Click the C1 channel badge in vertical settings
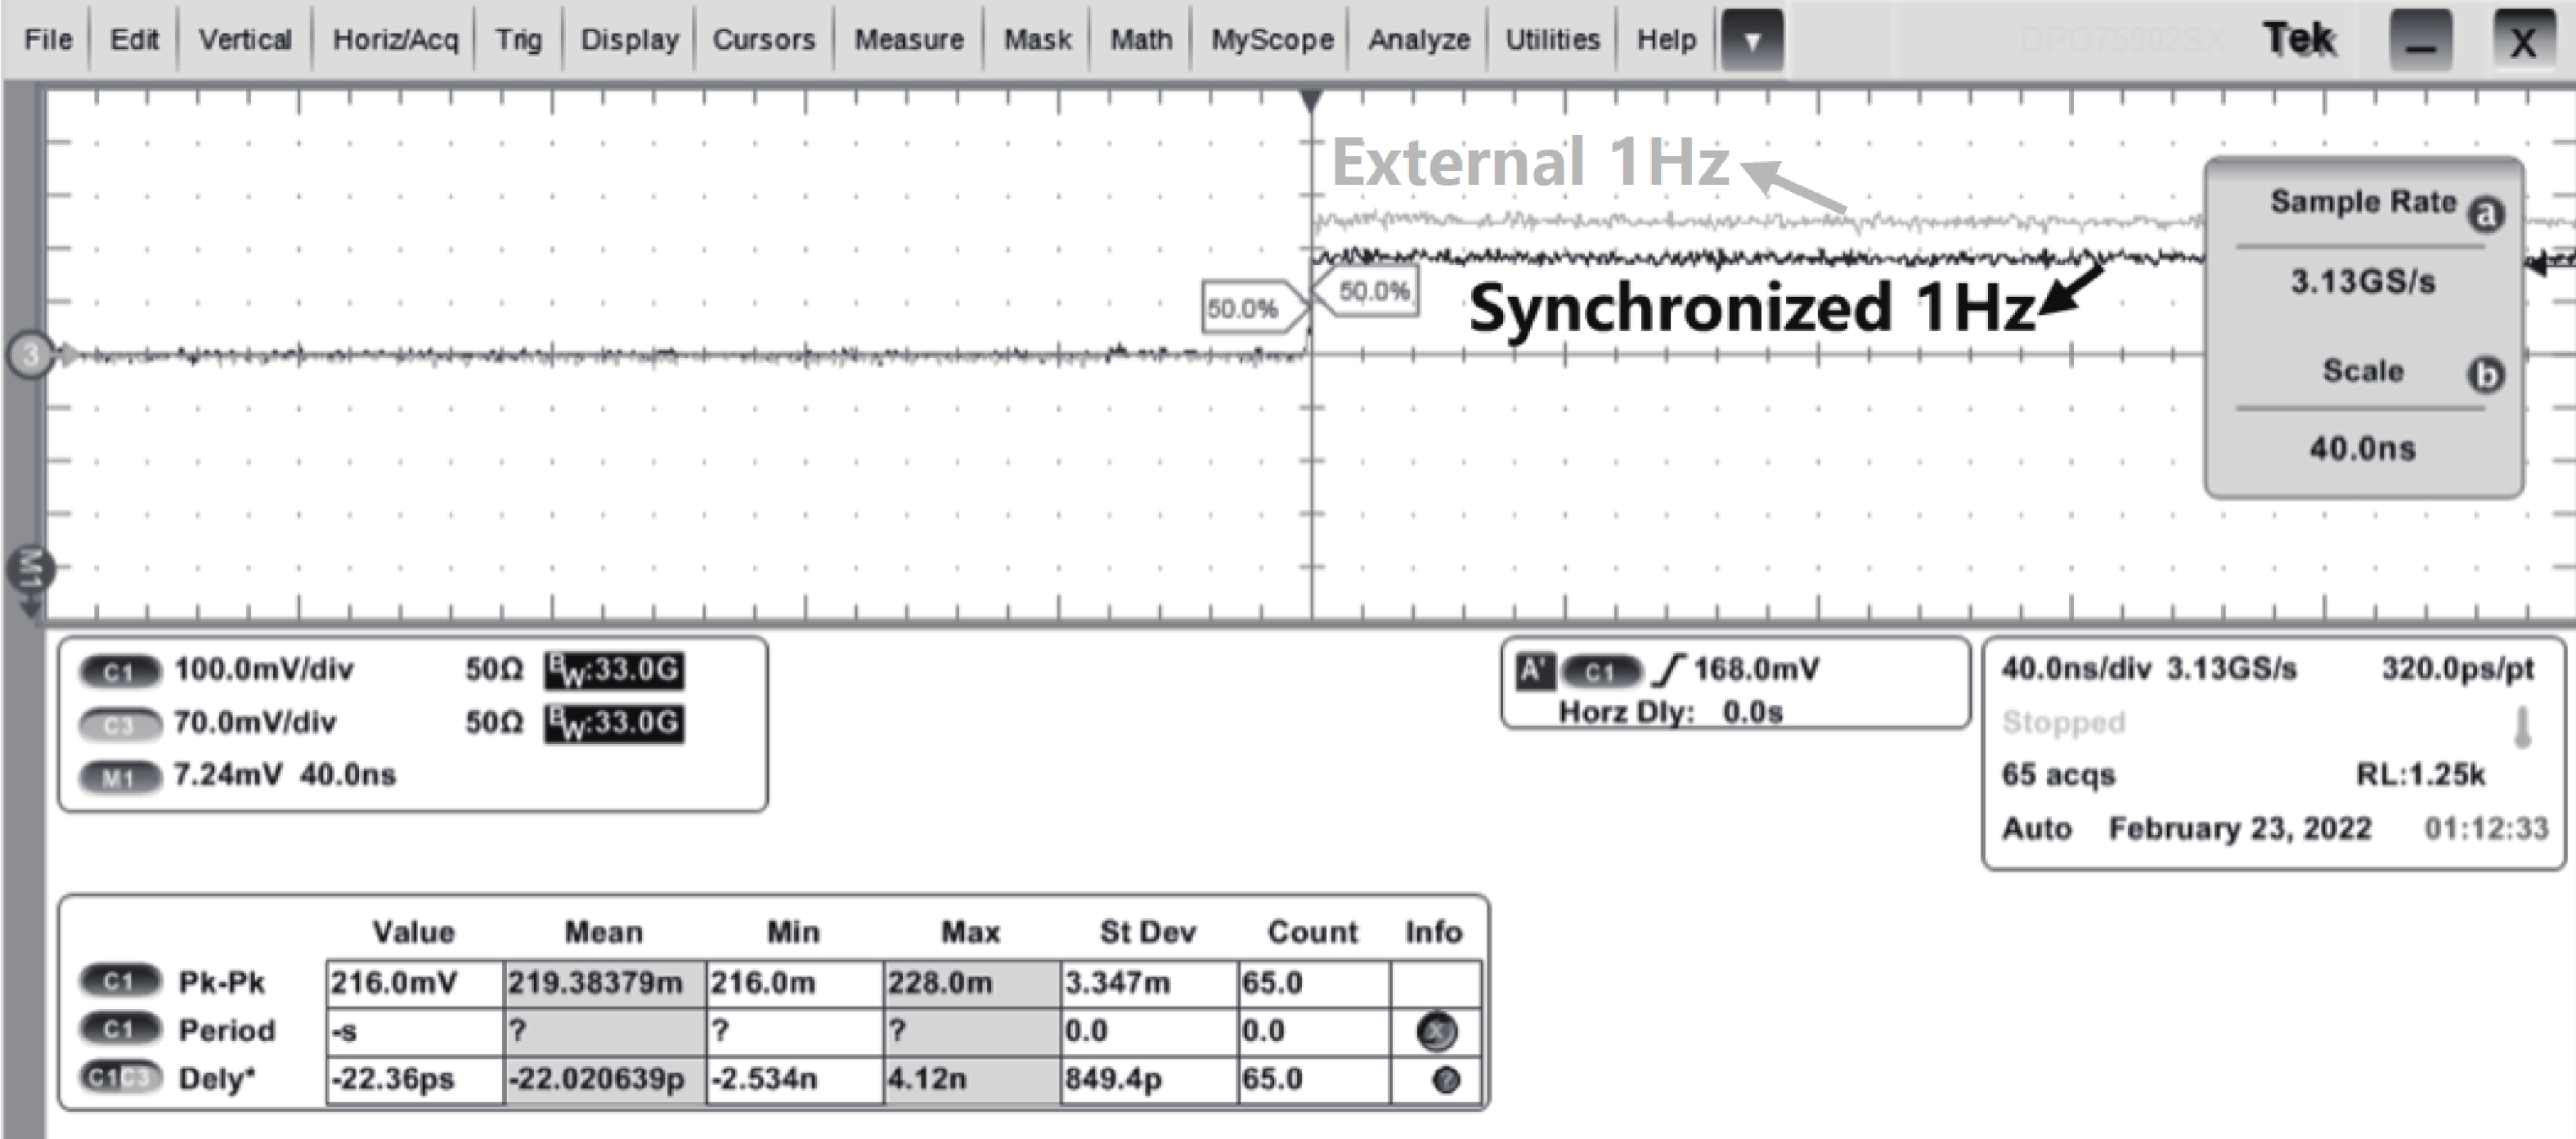The image size is (2576, 1139). 119,671
